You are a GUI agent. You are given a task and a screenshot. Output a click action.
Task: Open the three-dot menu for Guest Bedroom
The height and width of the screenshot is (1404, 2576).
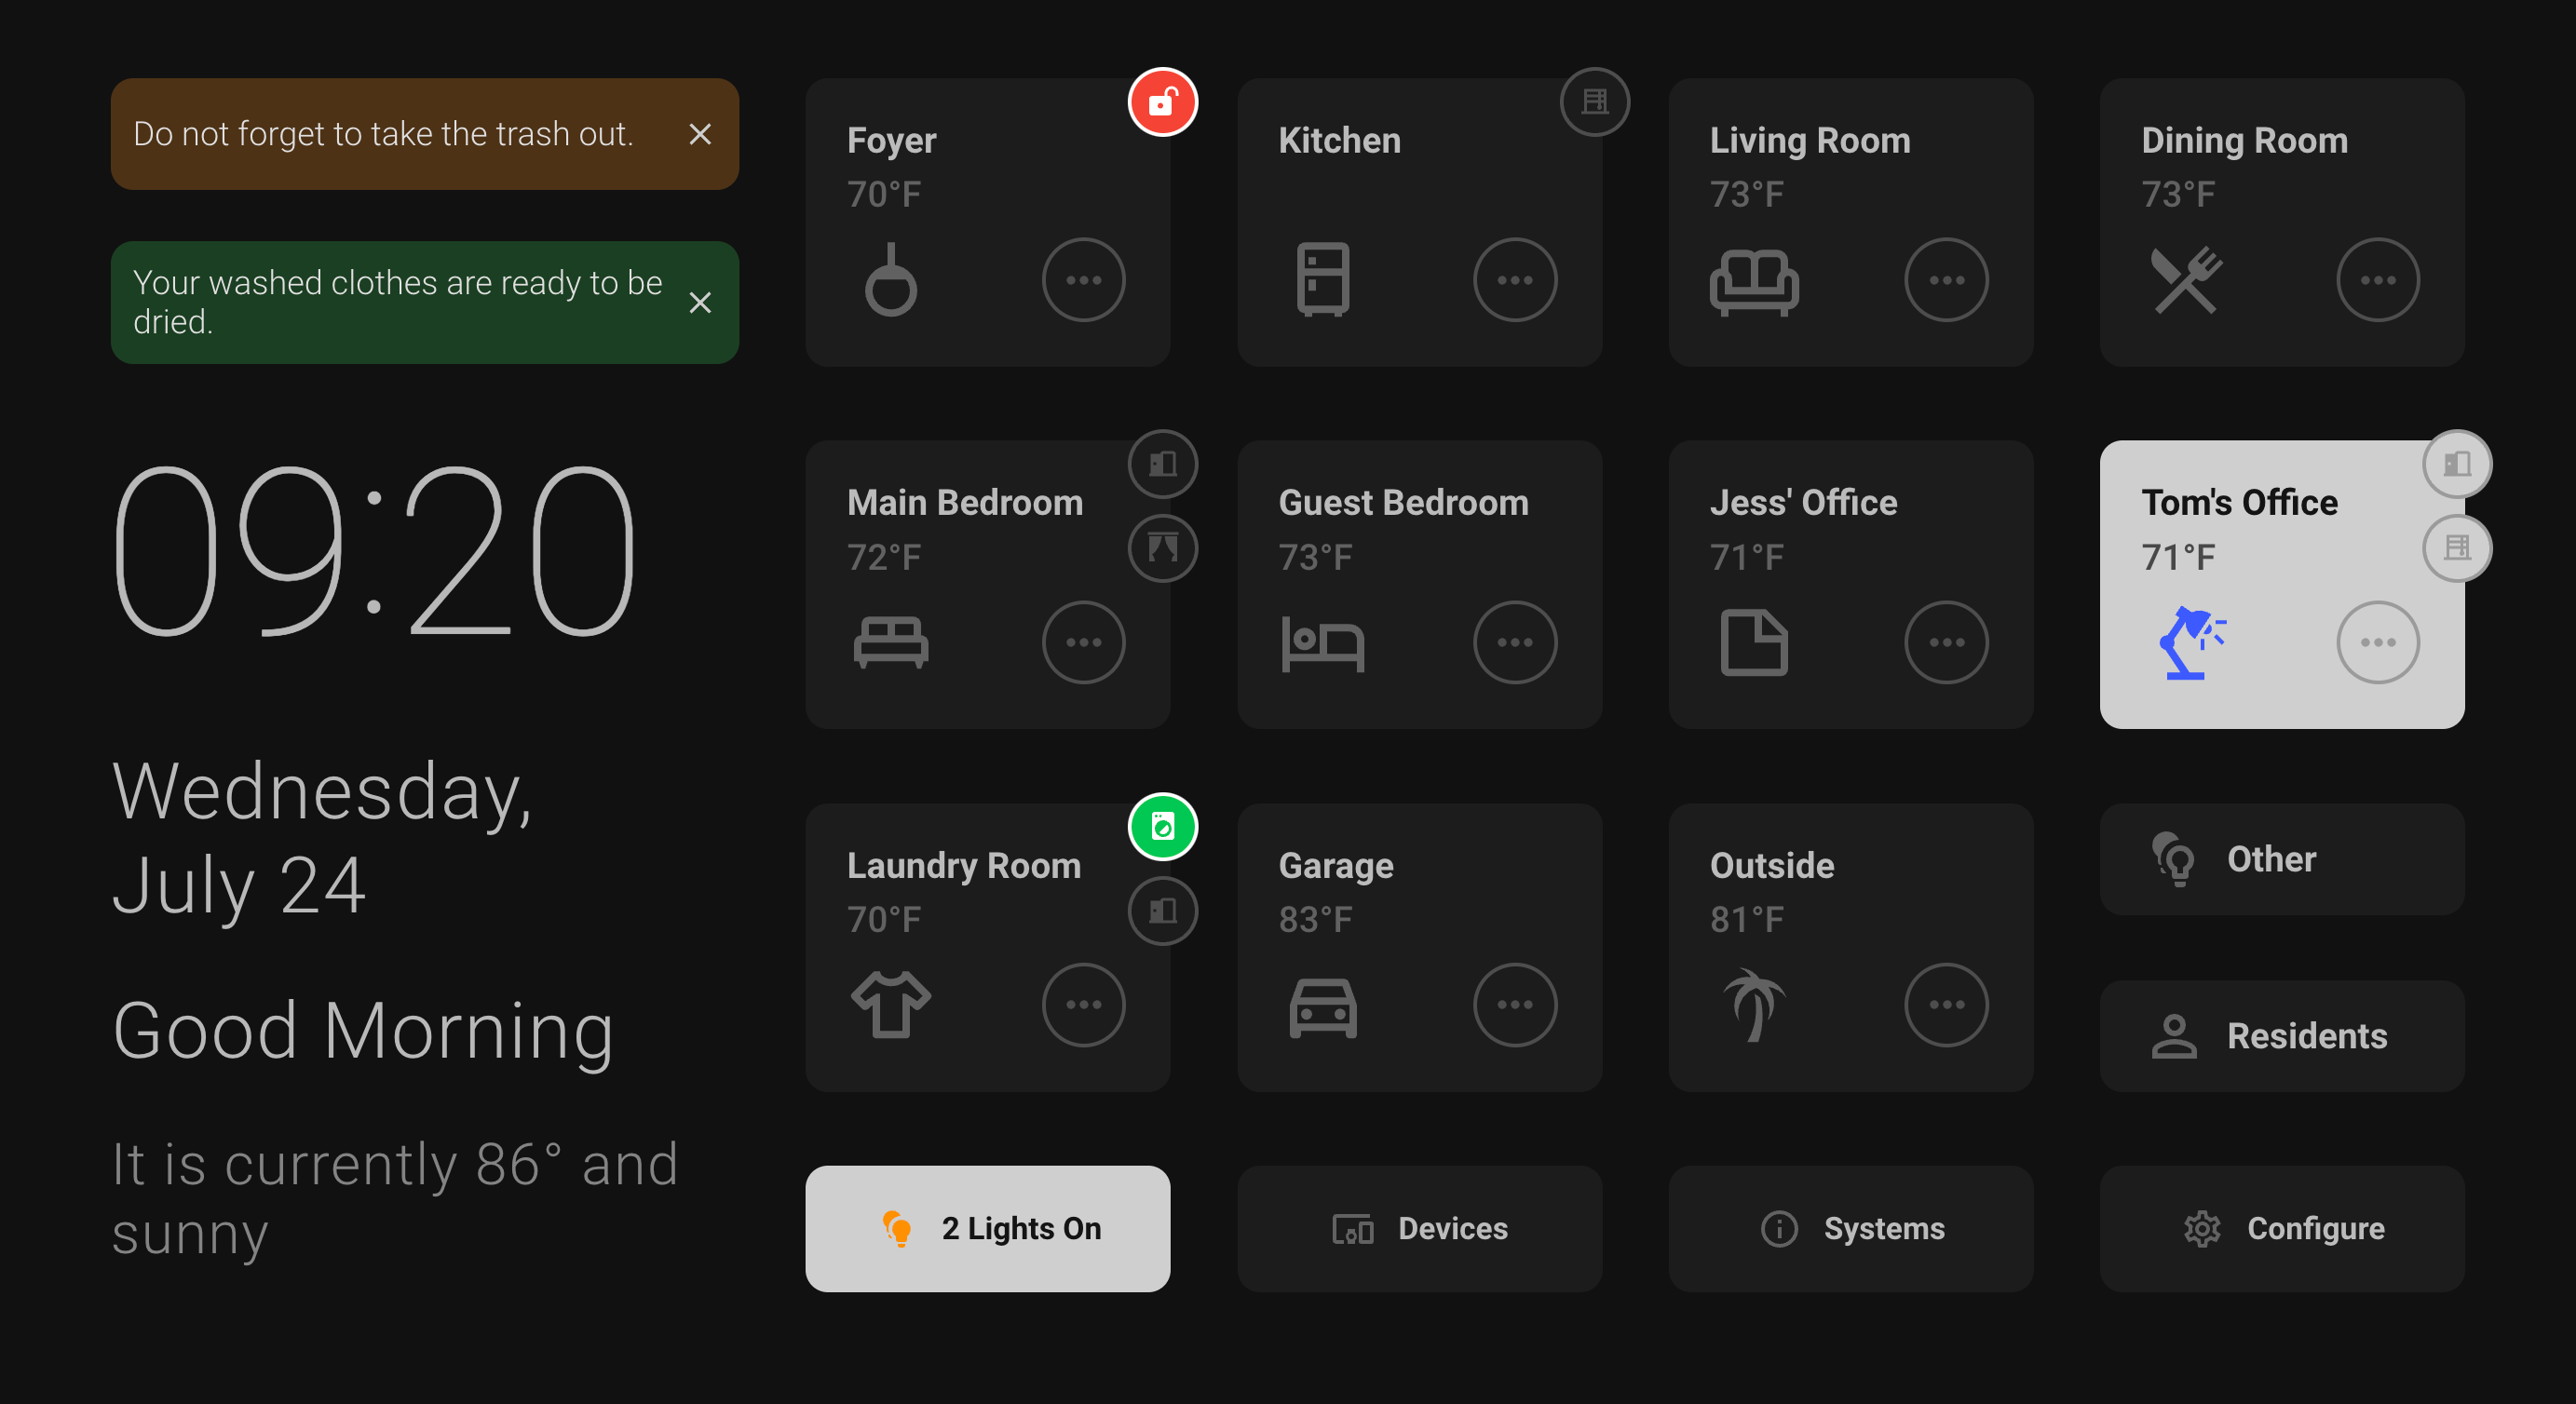tap(1514, 642)
